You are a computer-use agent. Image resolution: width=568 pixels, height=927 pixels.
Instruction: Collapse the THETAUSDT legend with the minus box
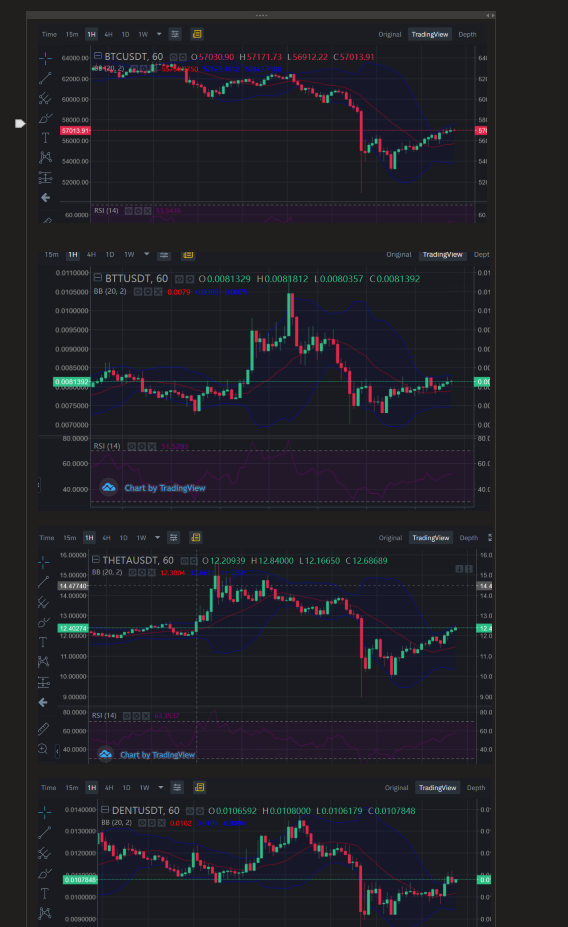(x=96, y=559)
